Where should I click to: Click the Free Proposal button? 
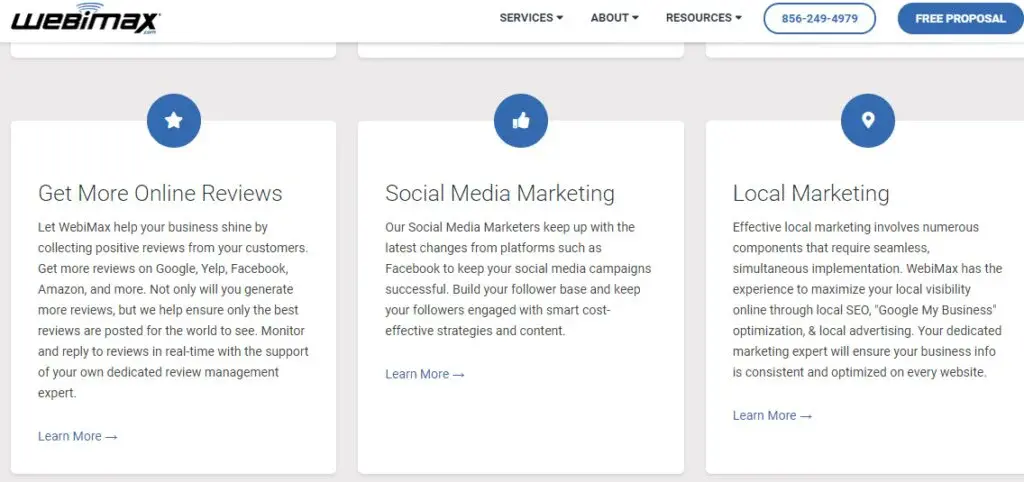click(961, 18)
